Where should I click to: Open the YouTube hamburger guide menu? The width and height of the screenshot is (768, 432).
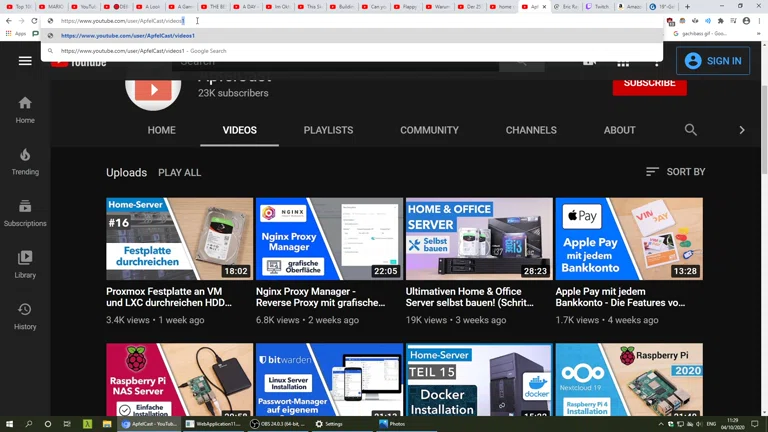[x=25, y=61]
